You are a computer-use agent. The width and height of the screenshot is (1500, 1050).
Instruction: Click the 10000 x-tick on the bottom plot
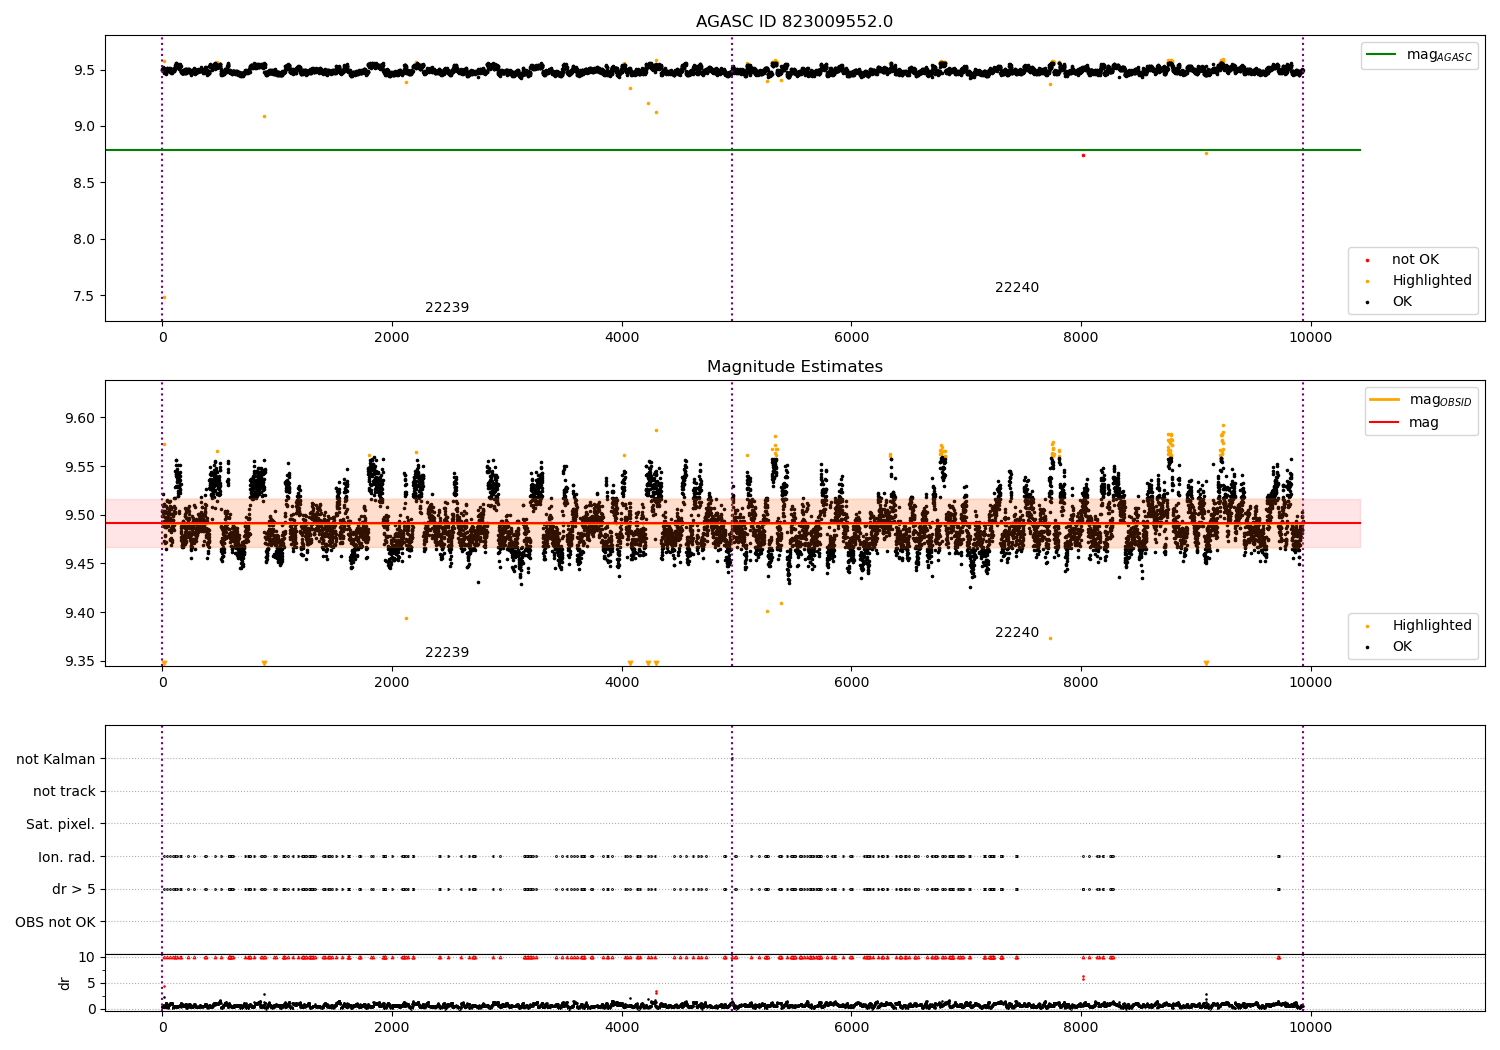click(1310, 1027)
